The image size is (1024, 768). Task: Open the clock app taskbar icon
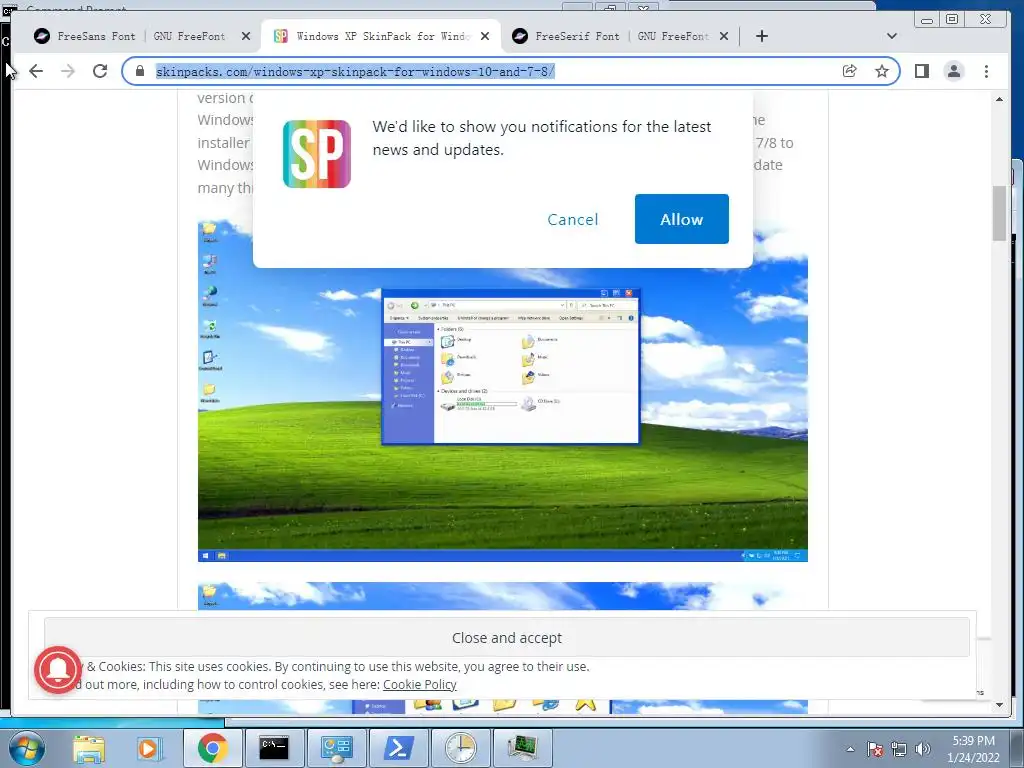coord(460,748)
